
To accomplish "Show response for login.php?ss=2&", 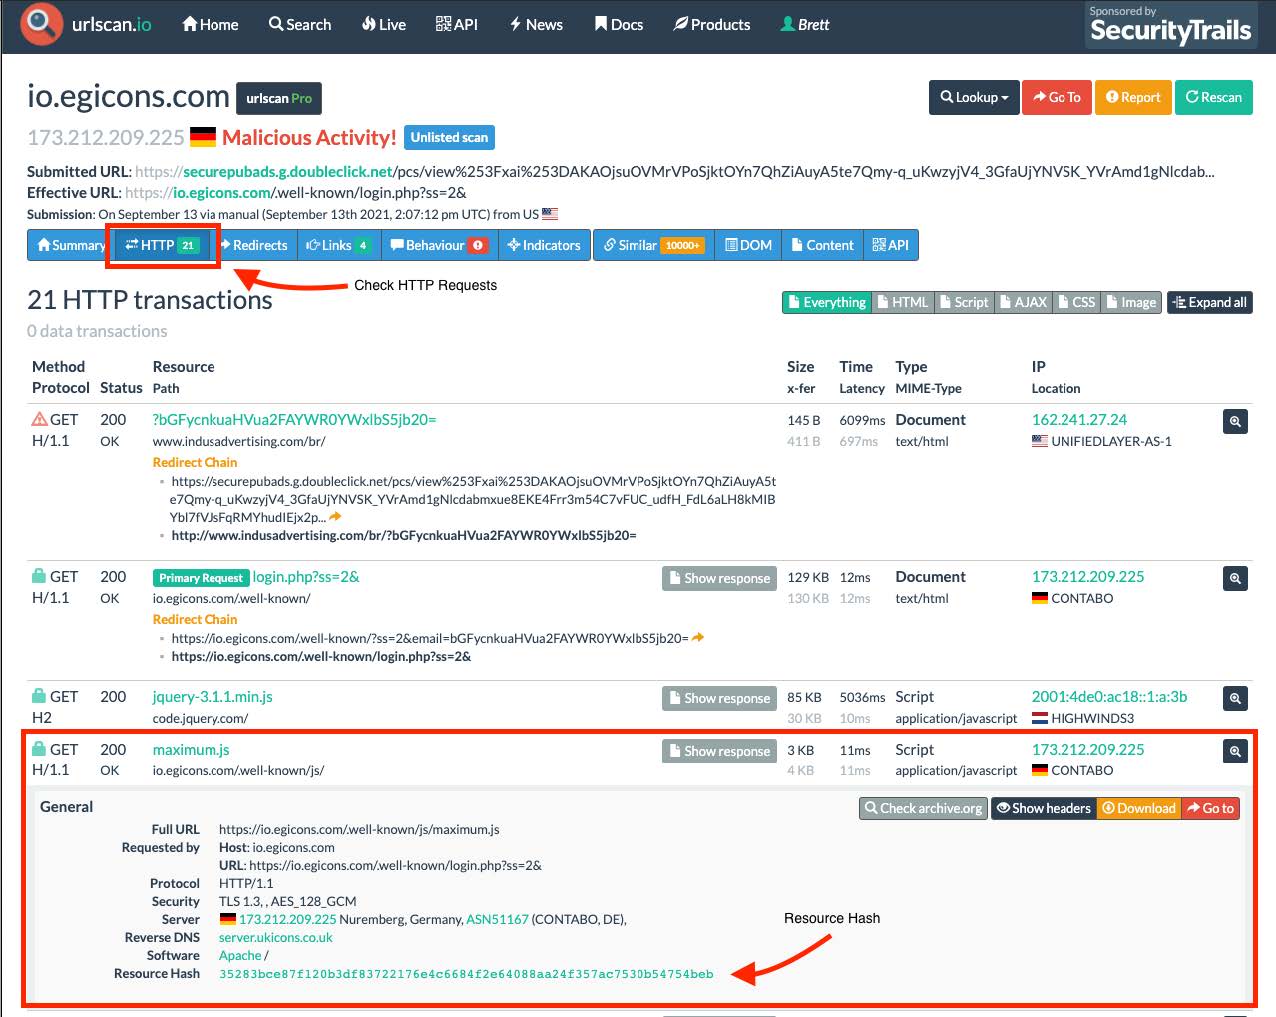I will coord(718,578).
